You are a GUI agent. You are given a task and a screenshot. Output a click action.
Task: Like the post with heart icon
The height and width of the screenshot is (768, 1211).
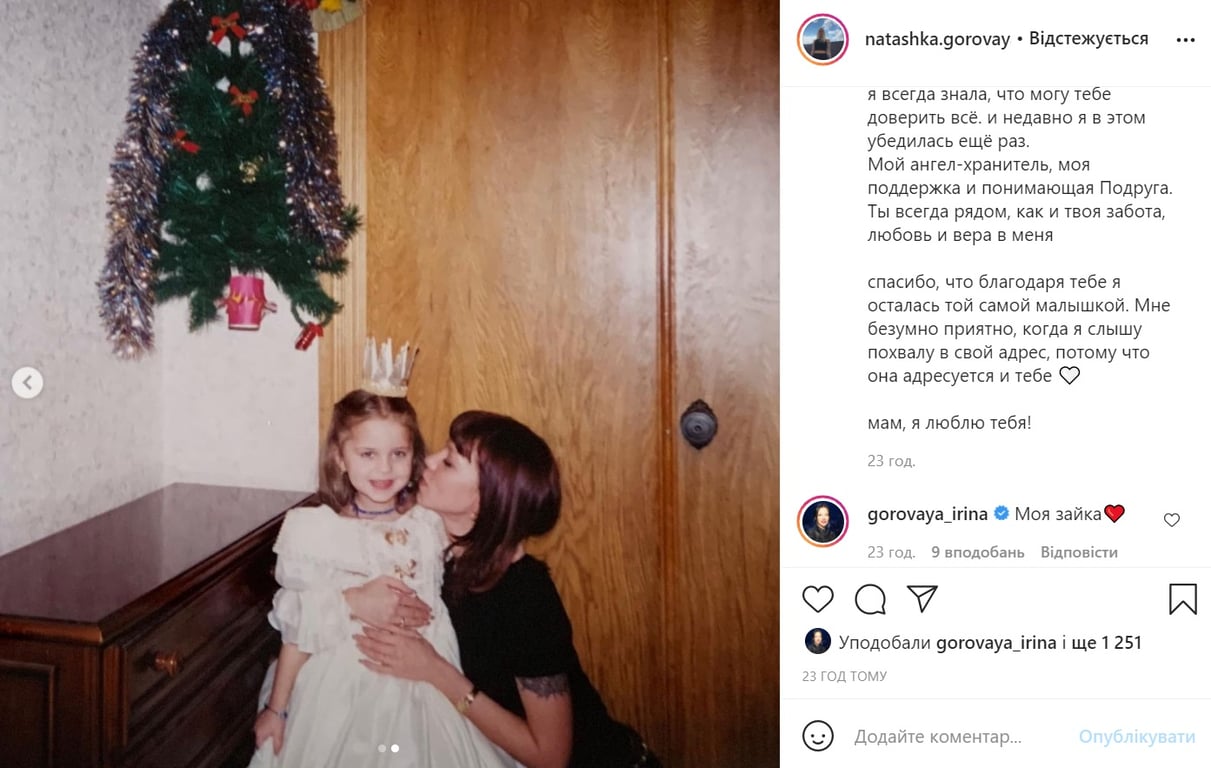pyautogui.click(x=818, y=598)
